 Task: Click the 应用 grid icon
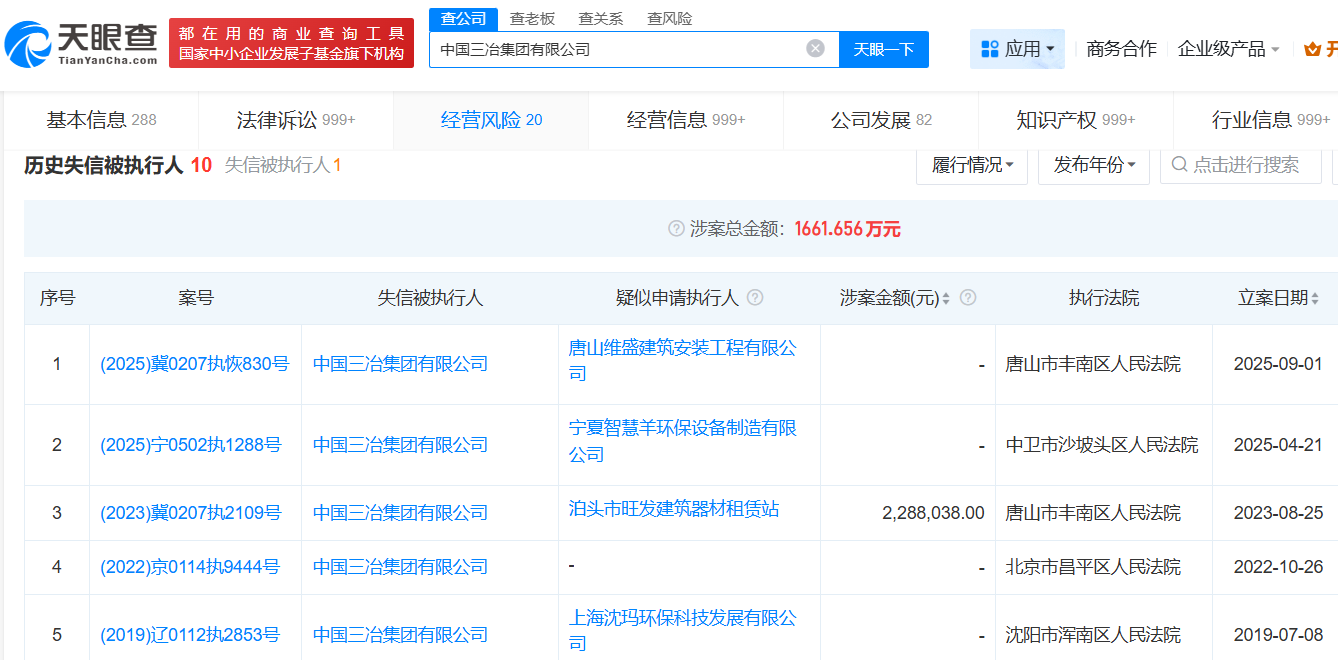click(990, 49)
